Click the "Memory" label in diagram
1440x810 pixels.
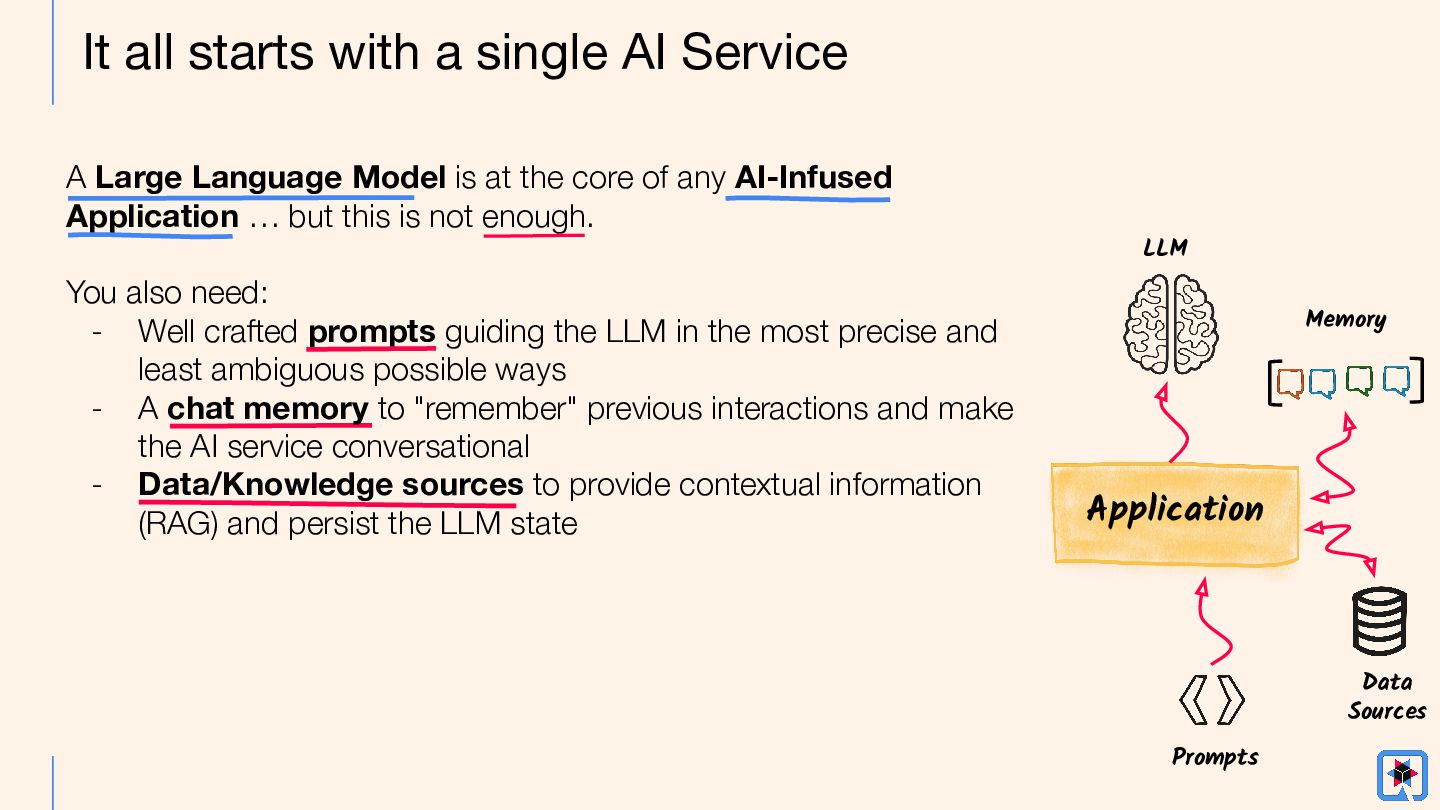(1345, 319)
